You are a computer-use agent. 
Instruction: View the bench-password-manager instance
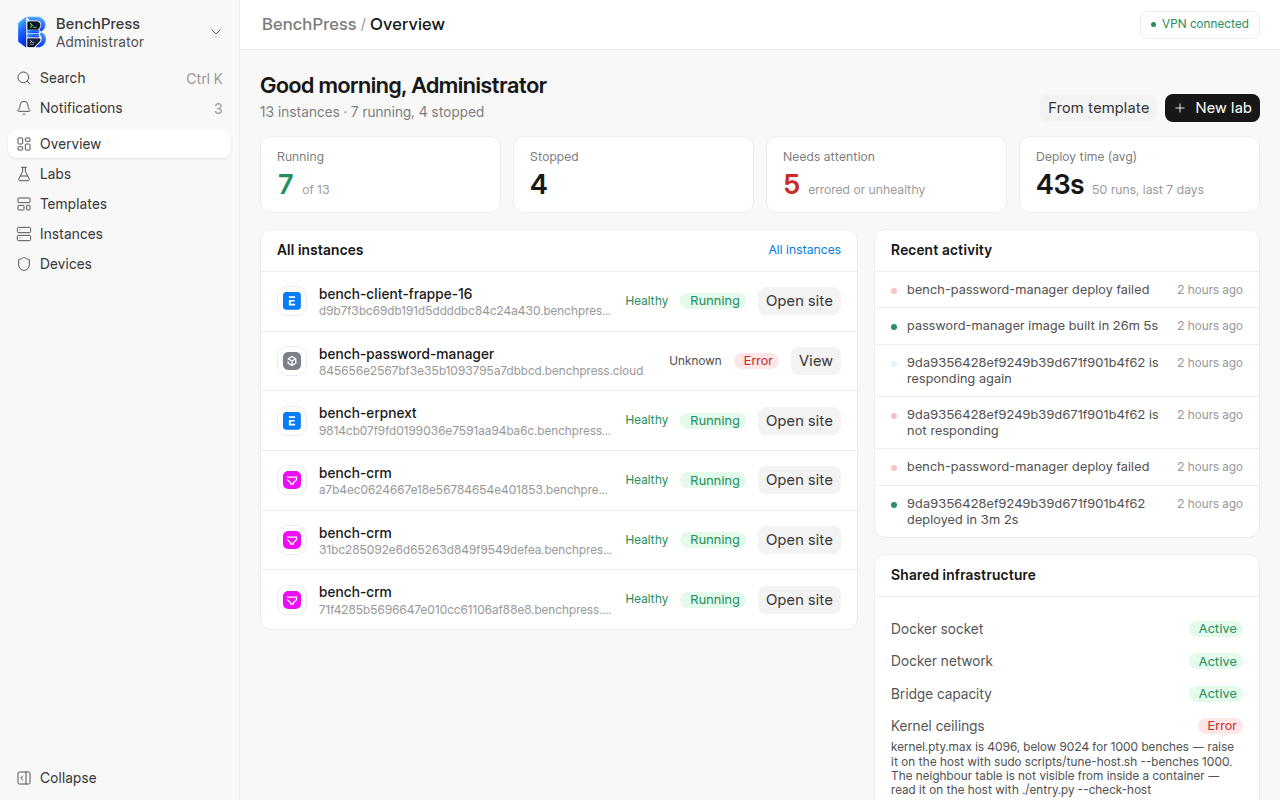(x=816, y=361)
